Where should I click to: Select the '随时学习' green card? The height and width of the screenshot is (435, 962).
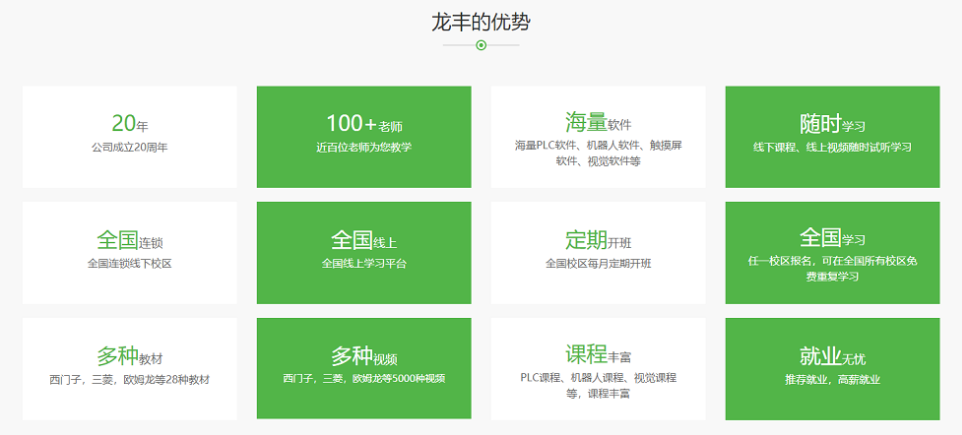click(x=832, y=136)
